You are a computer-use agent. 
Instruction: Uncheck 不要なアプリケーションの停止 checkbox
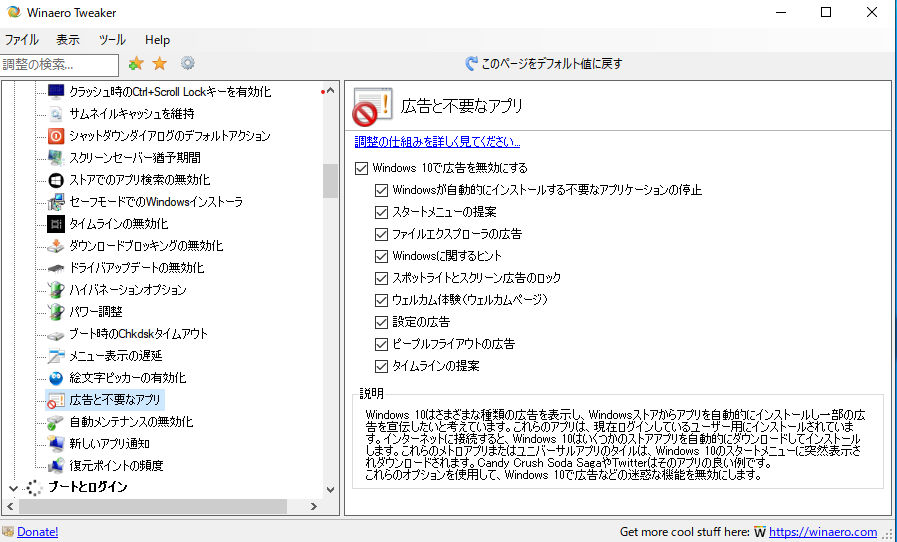[381, 190]
